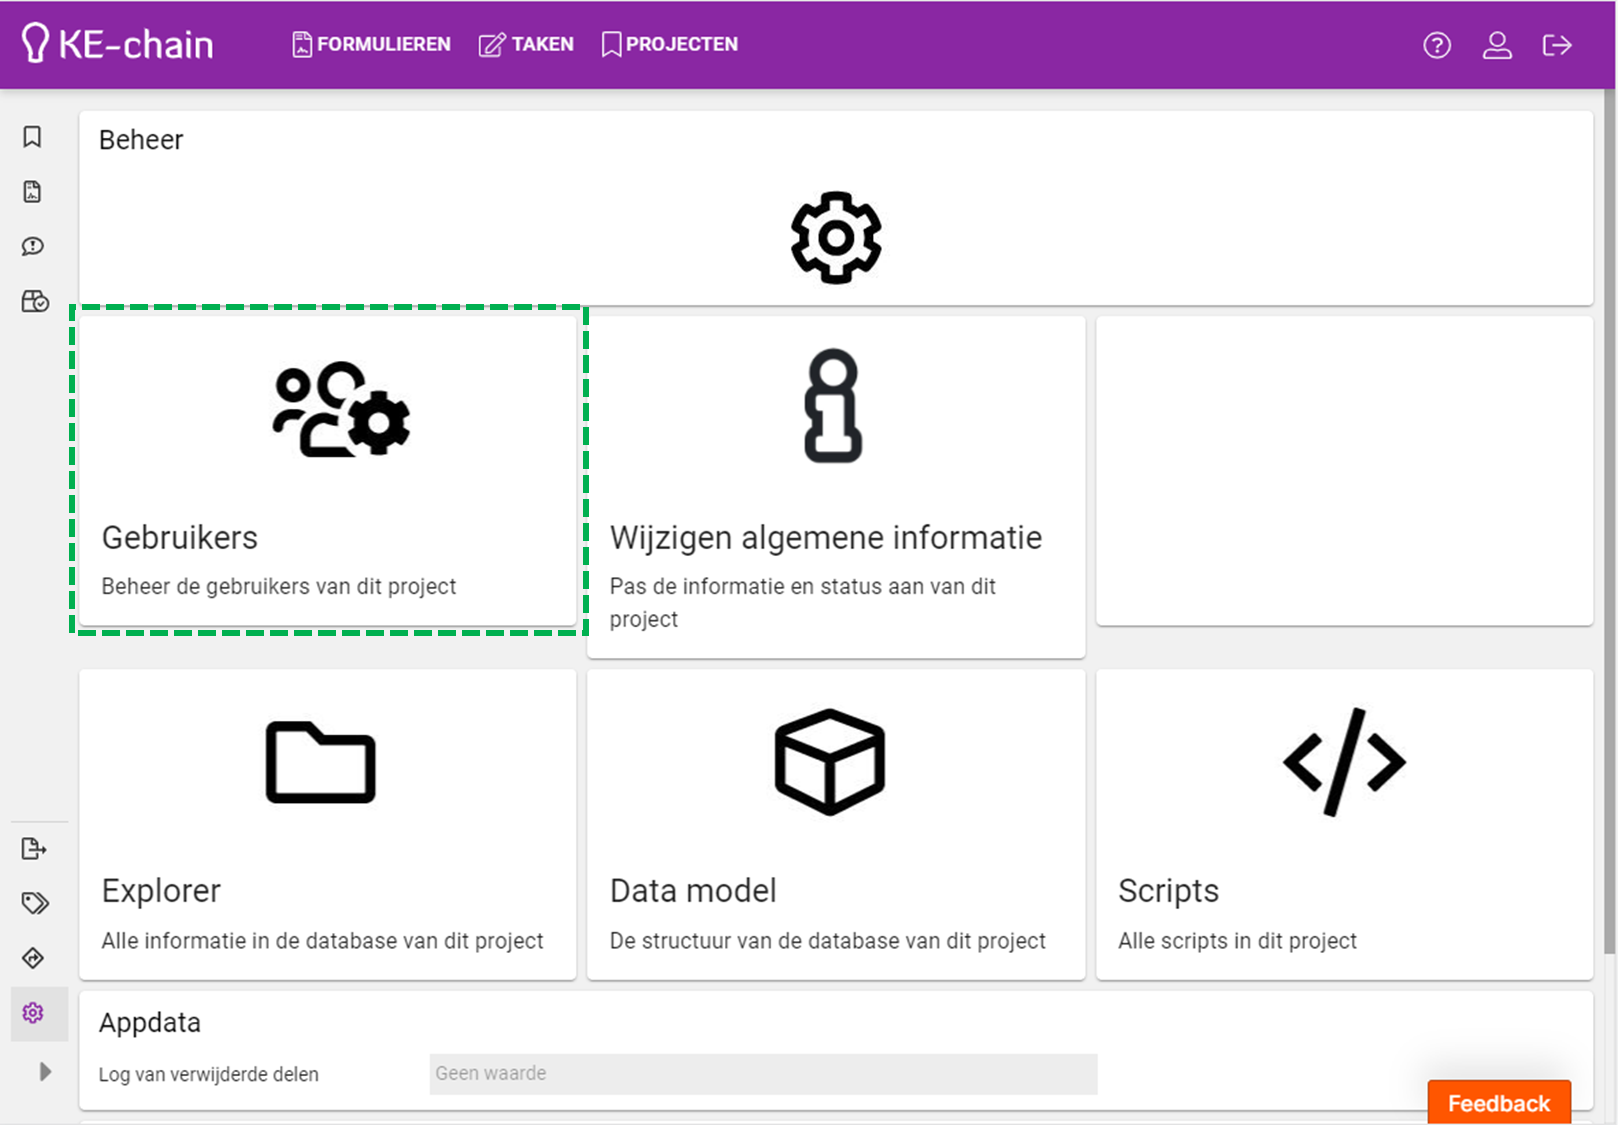
Task: Open the Projecten menu item
Action: coord(670,44)
